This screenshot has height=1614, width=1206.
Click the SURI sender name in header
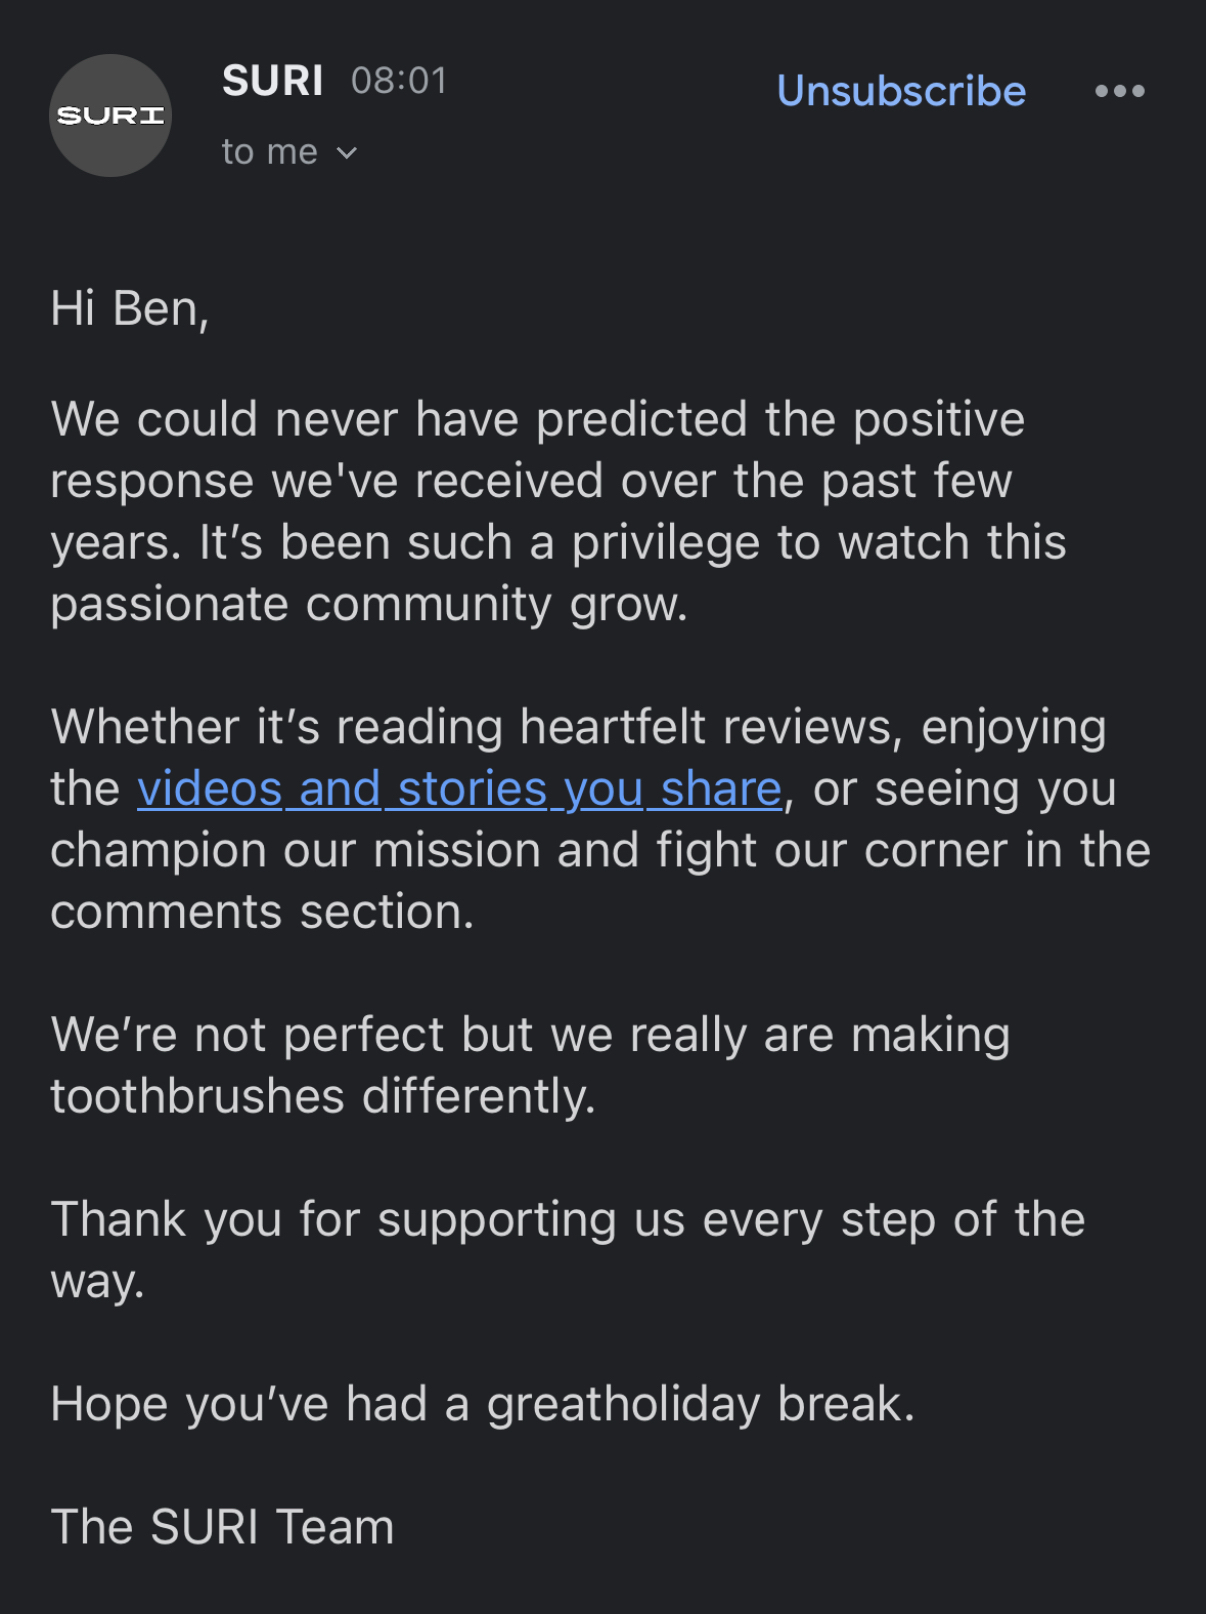tap(272, 81)
